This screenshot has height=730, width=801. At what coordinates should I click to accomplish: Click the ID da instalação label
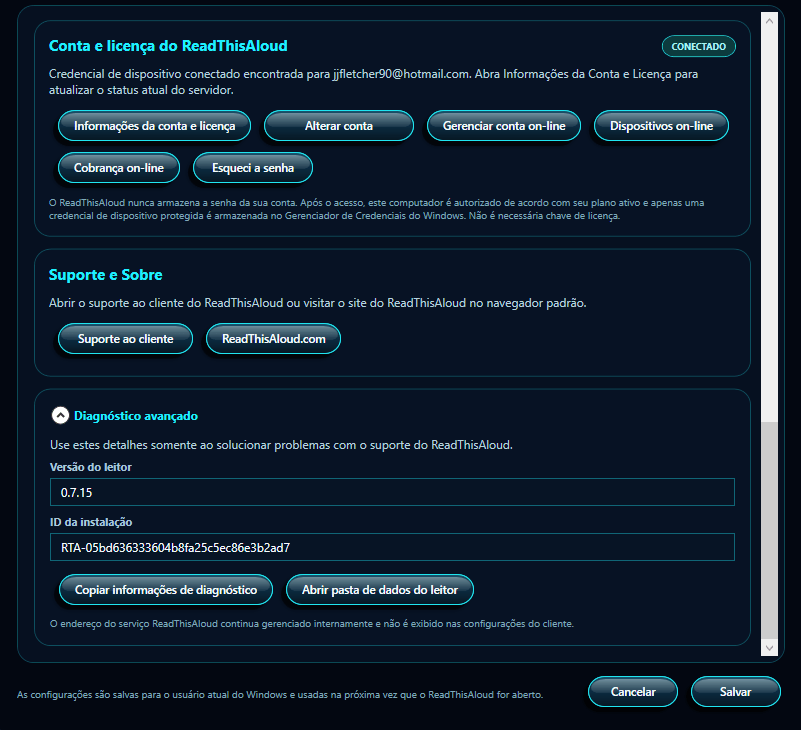91,522
